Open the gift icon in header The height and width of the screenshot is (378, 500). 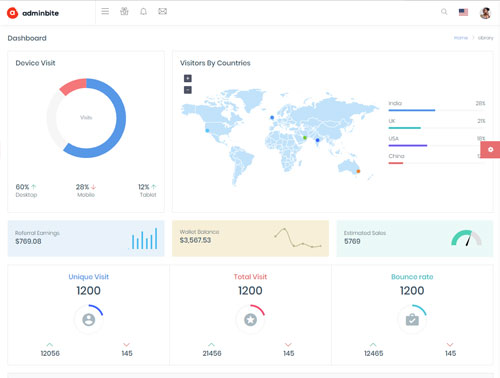point(124,11)
